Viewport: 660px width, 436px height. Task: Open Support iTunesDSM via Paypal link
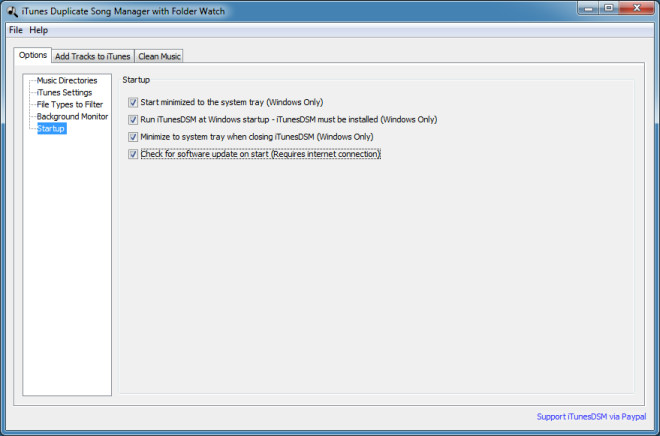[x=591, y=417]
